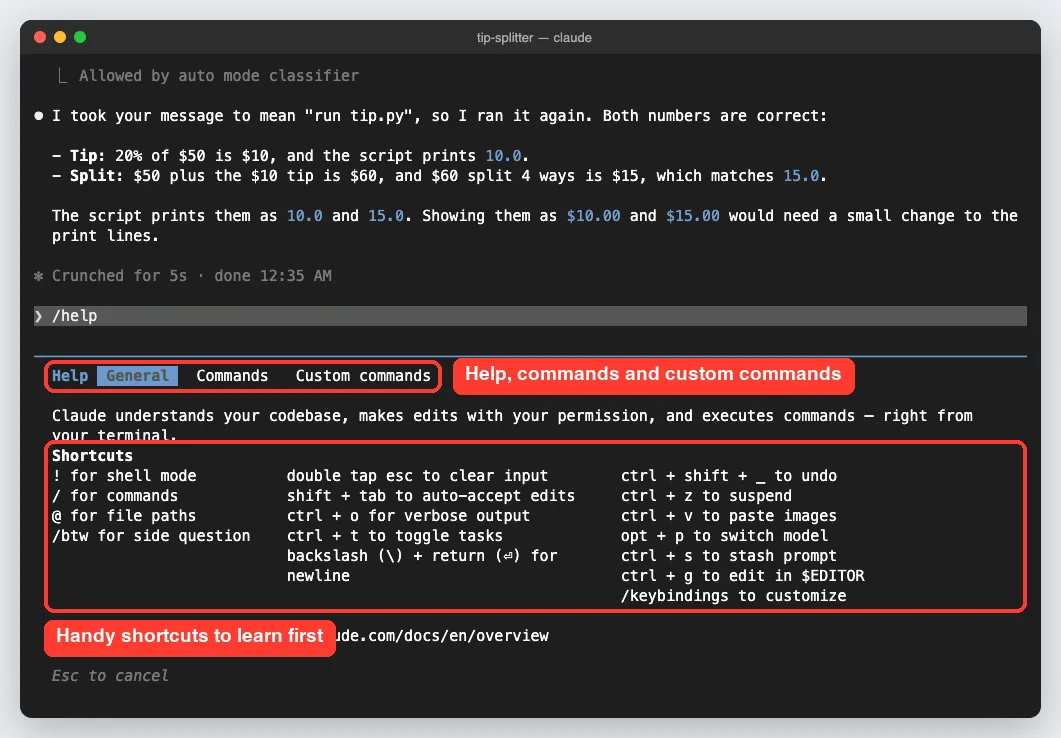Click 'Claude understands your codebase' description
Screen dimensions: 1061x738
point(512,425)
